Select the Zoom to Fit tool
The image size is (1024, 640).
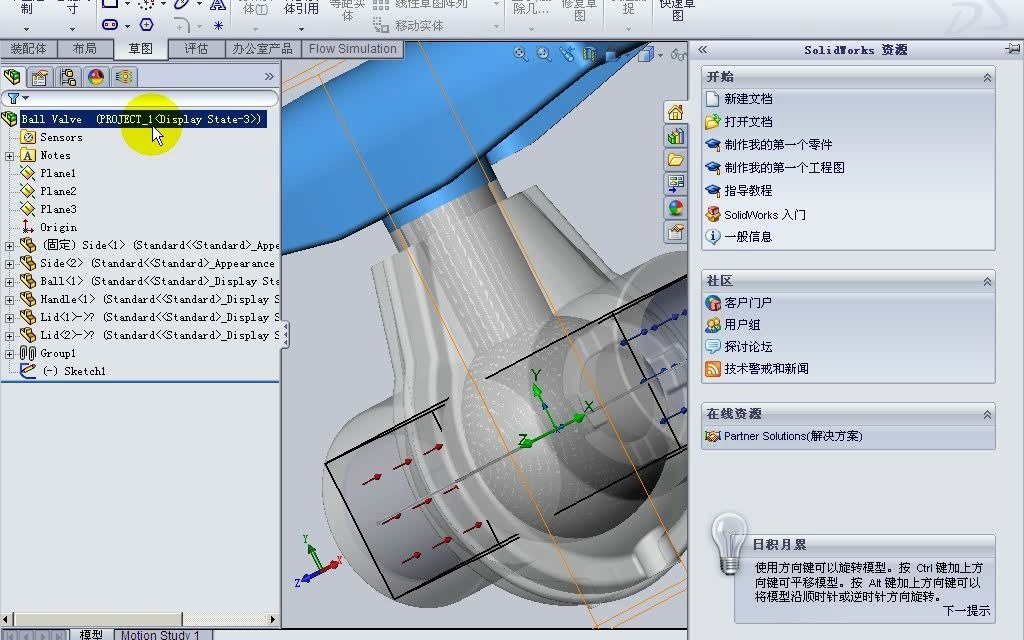coord(520,54)
